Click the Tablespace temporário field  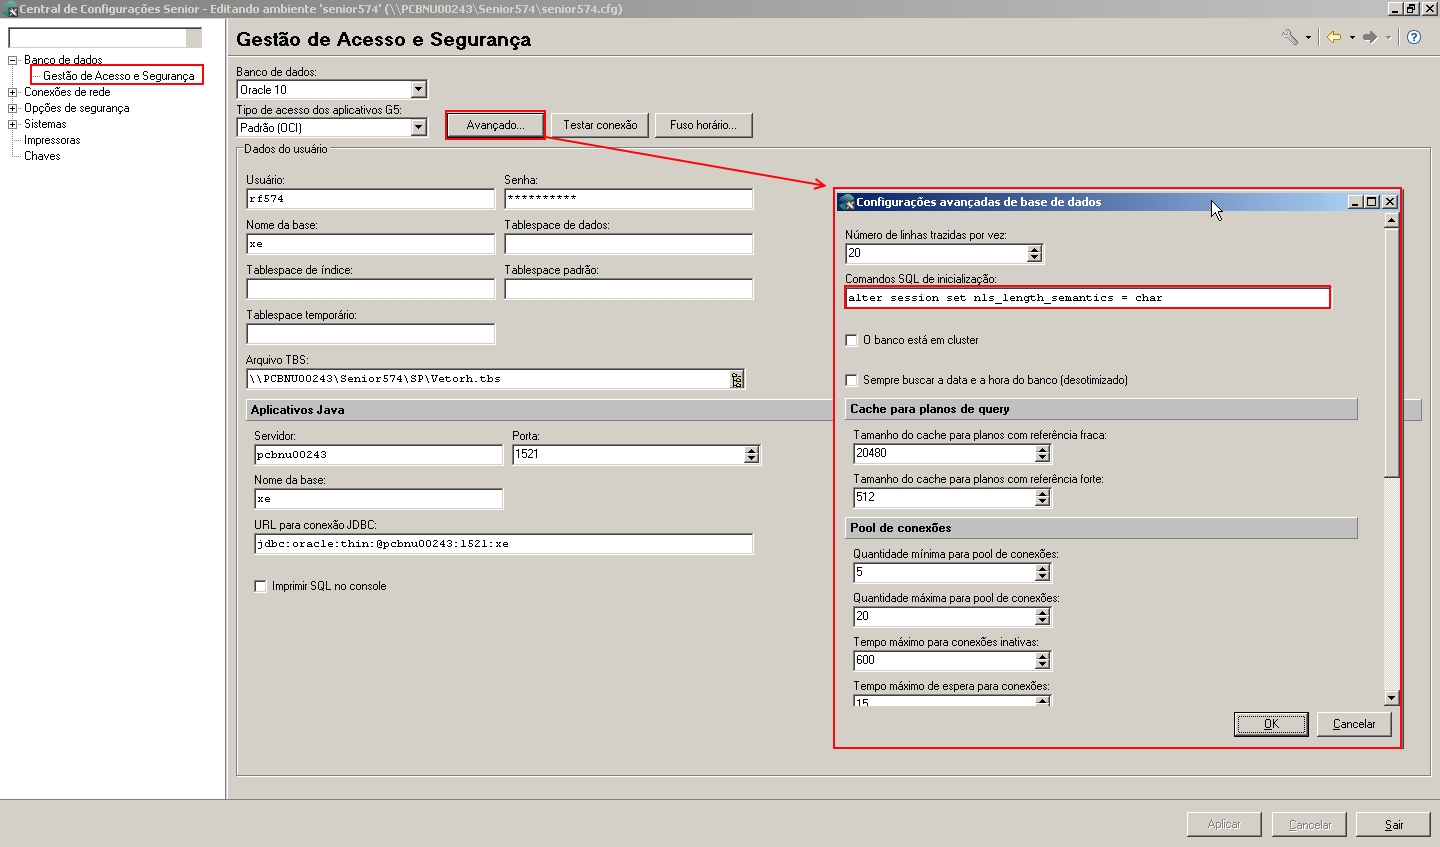370,334
